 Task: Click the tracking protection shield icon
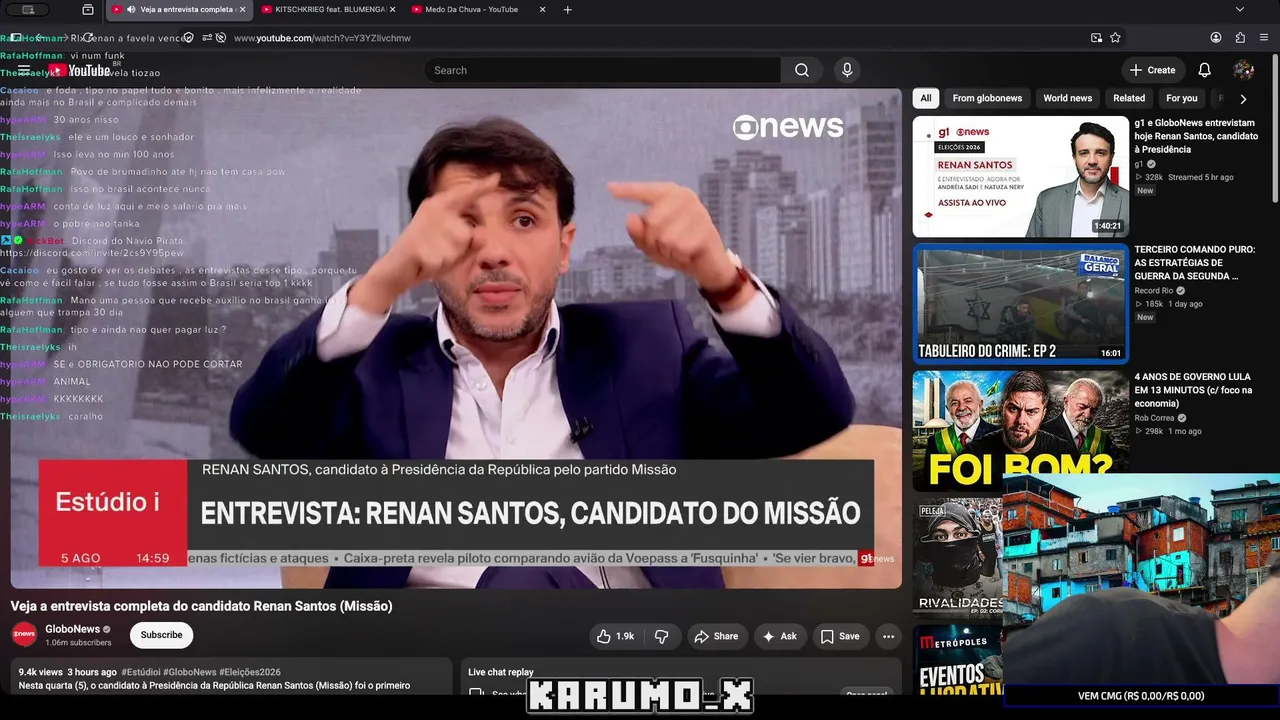pyautogui.click(x=188, y=38)
